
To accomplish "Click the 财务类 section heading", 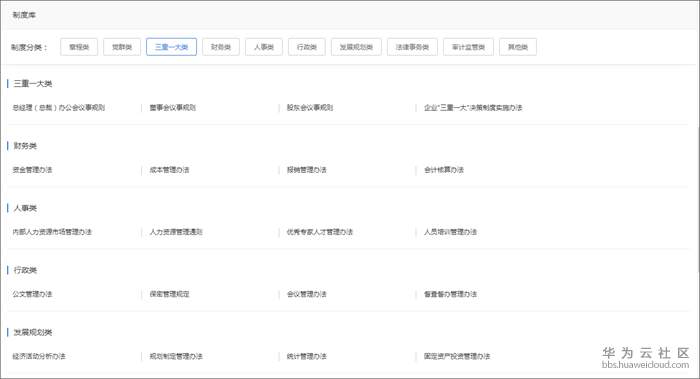I will (x=25, y=146).
